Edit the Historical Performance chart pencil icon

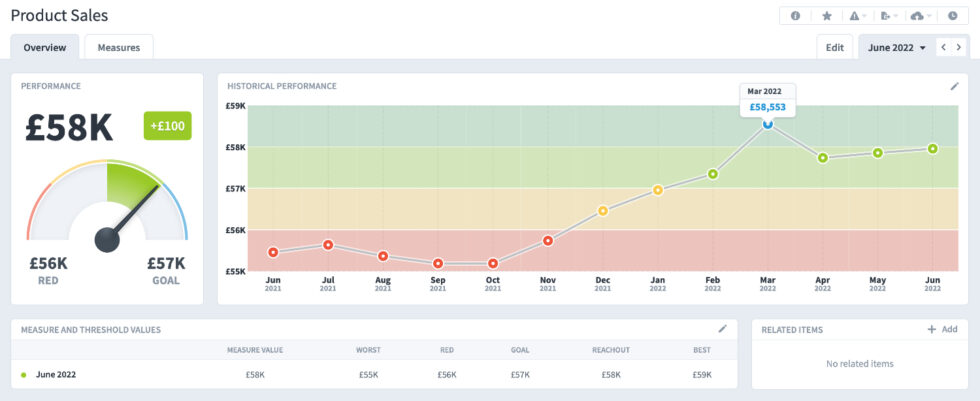954,86
